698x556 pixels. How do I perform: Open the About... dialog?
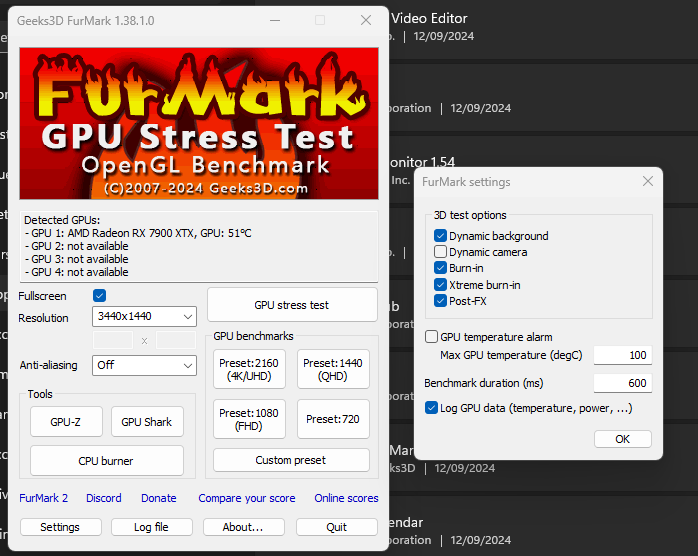pos(244,527)
